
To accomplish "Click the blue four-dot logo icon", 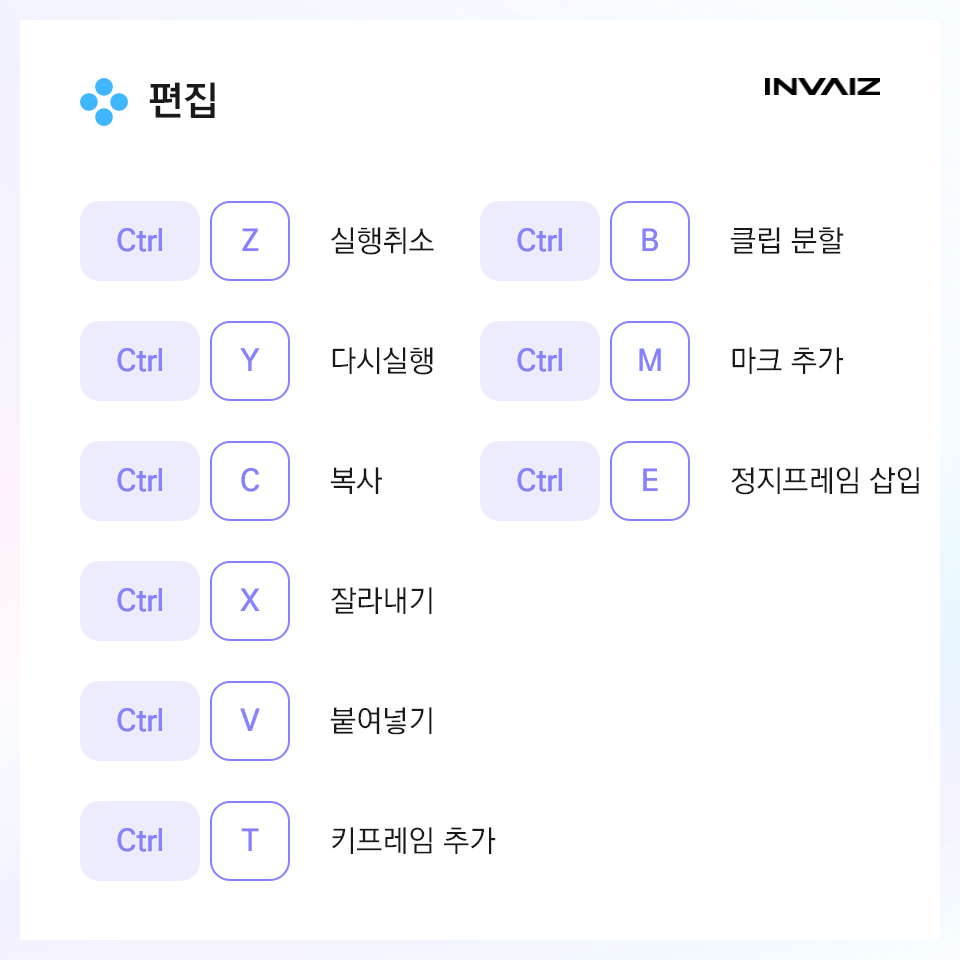I will coord(104,102).
